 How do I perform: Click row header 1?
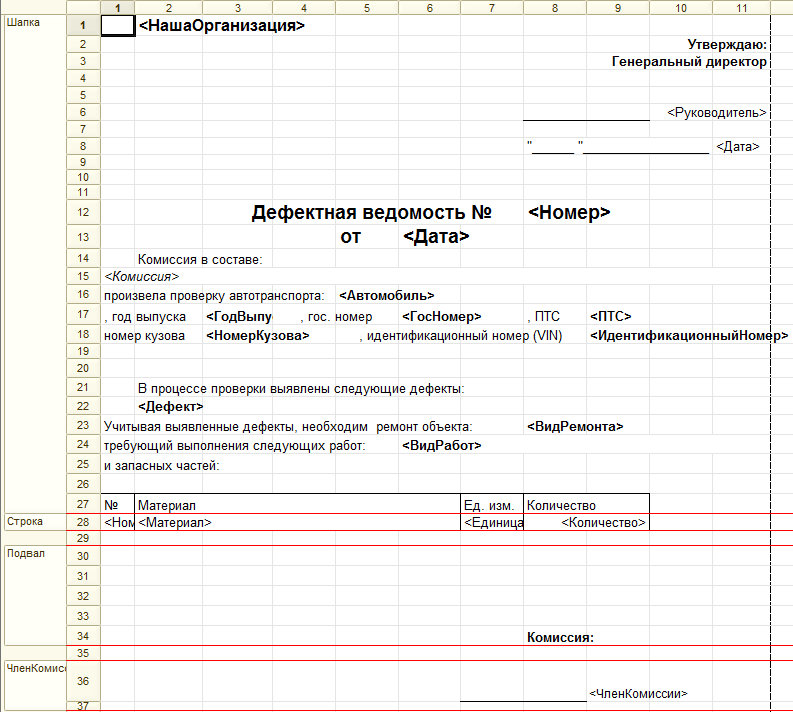(83, 25)
